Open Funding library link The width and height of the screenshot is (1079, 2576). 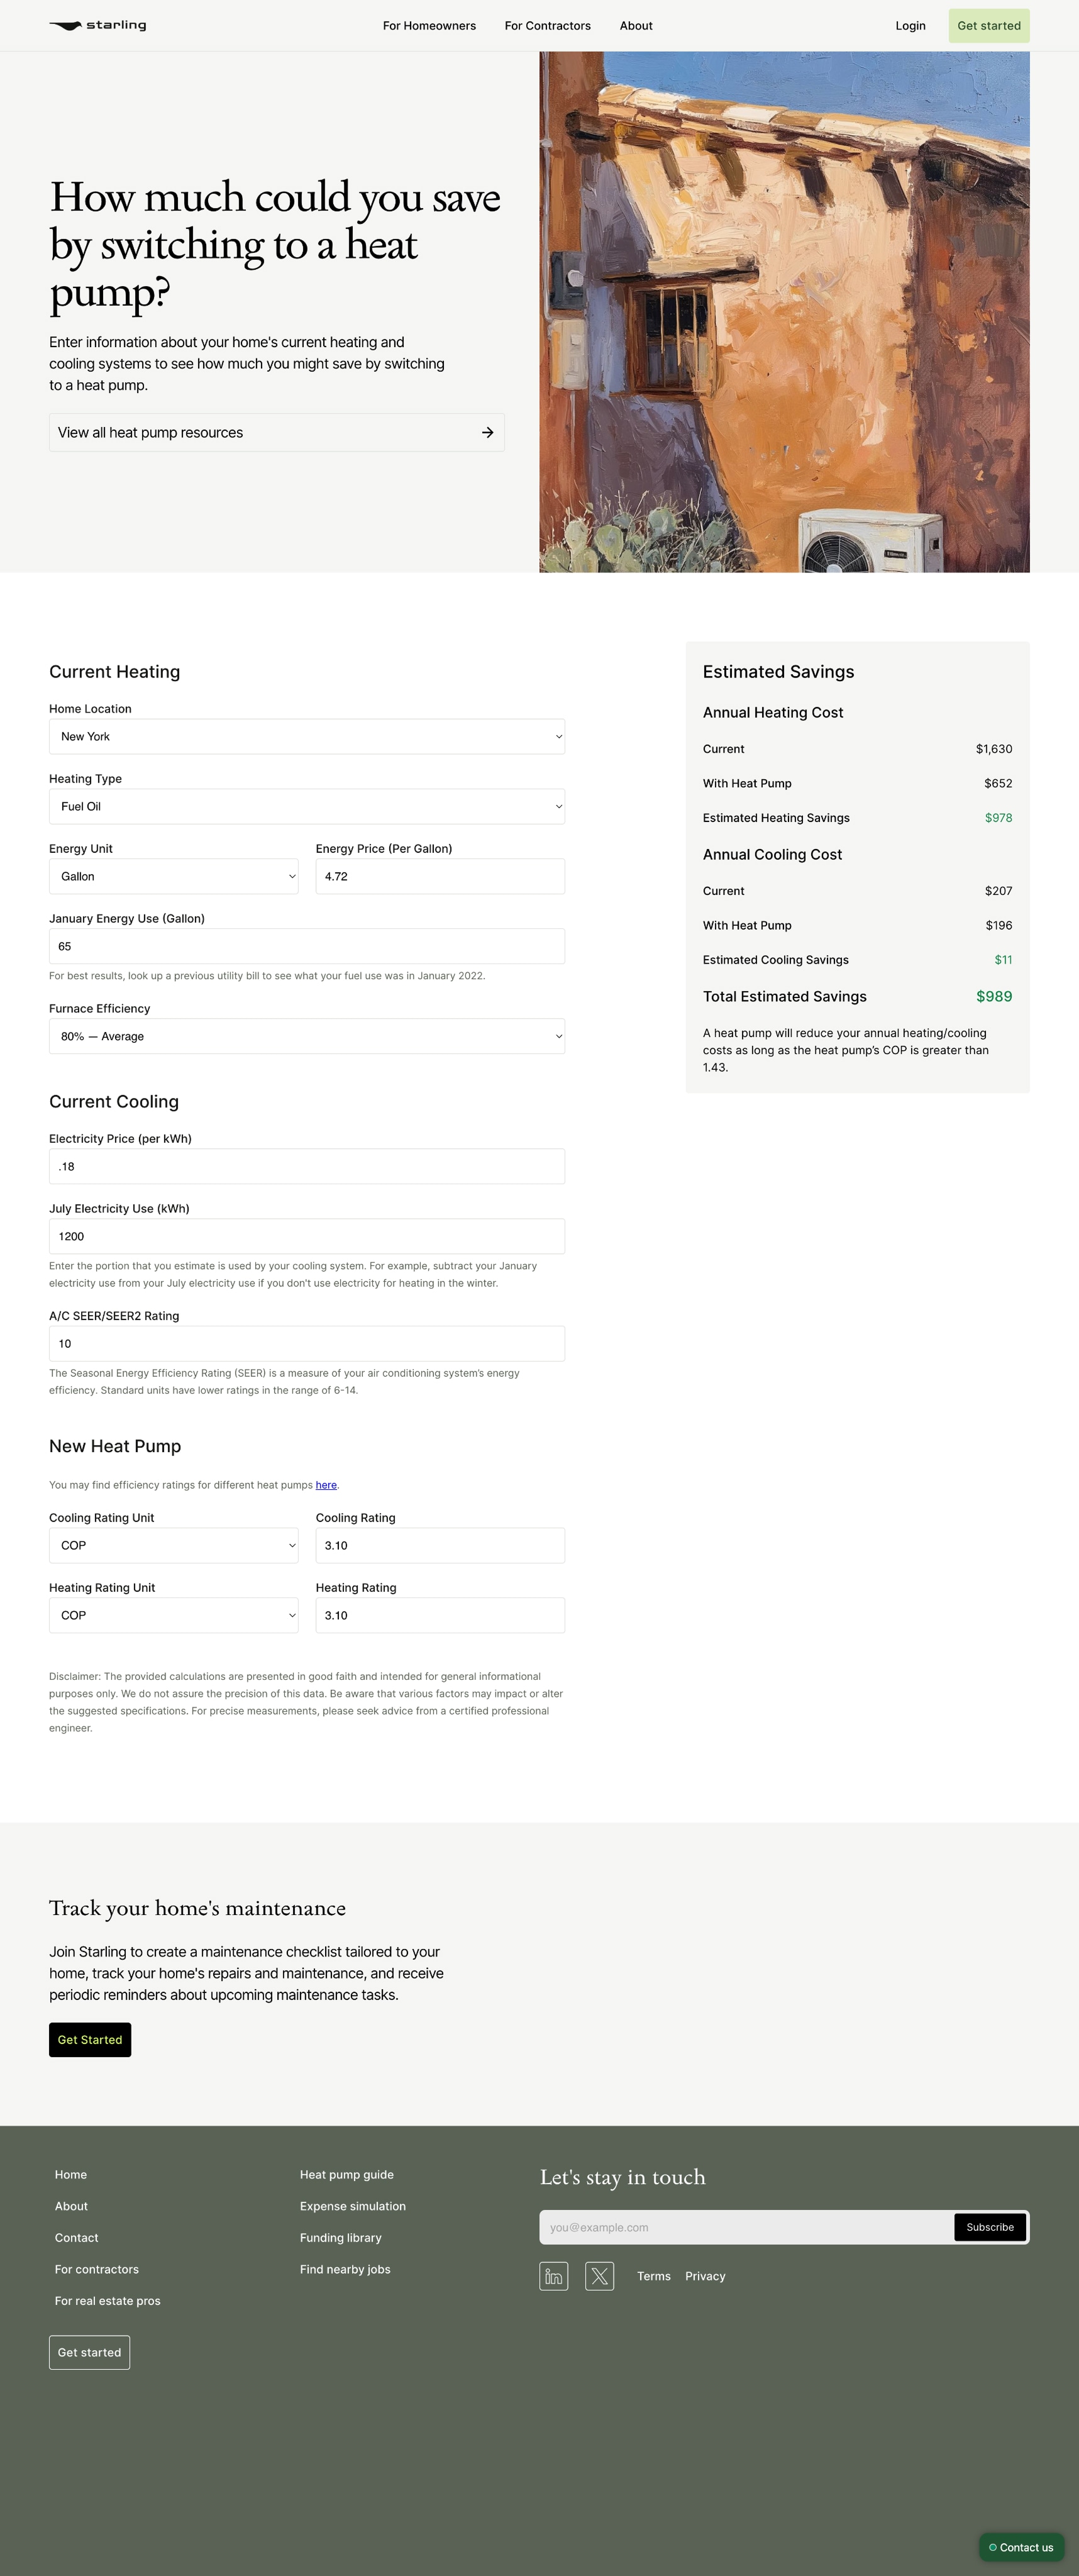coord(341,2237)
